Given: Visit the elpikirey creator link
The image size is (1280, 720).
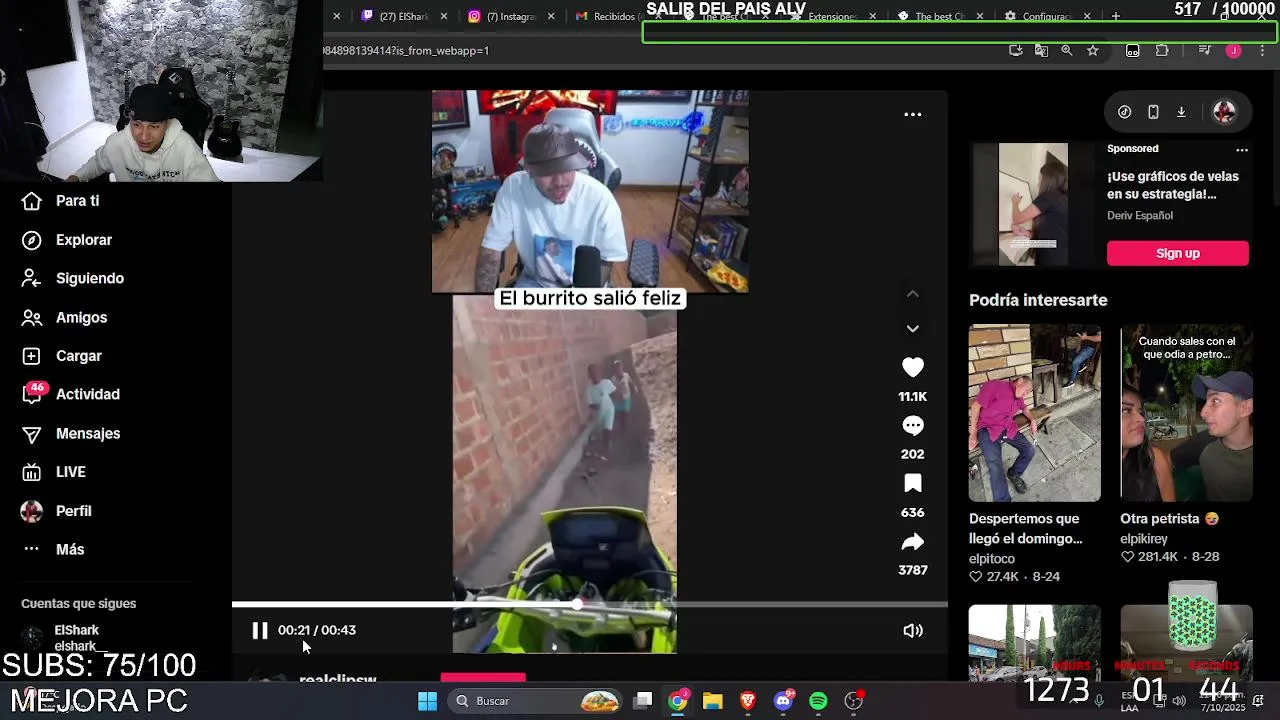Looking at the screenshot, I should 1144,539.
